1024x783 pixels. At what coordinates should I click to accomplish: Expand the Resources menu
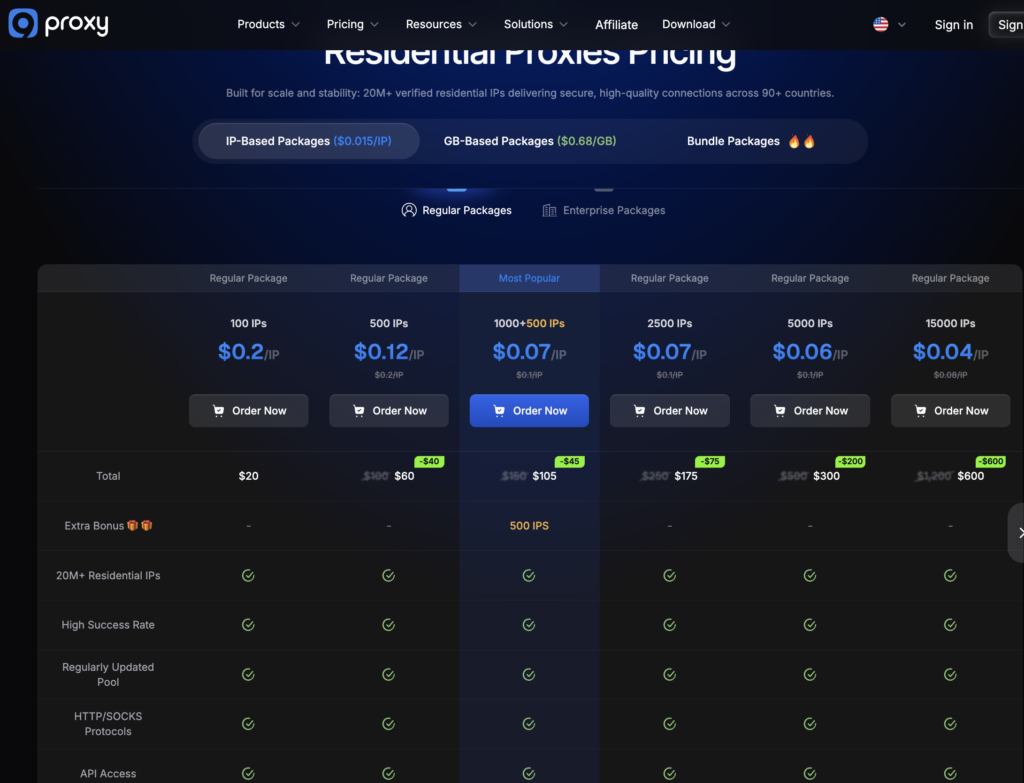[x=441, y=24]
